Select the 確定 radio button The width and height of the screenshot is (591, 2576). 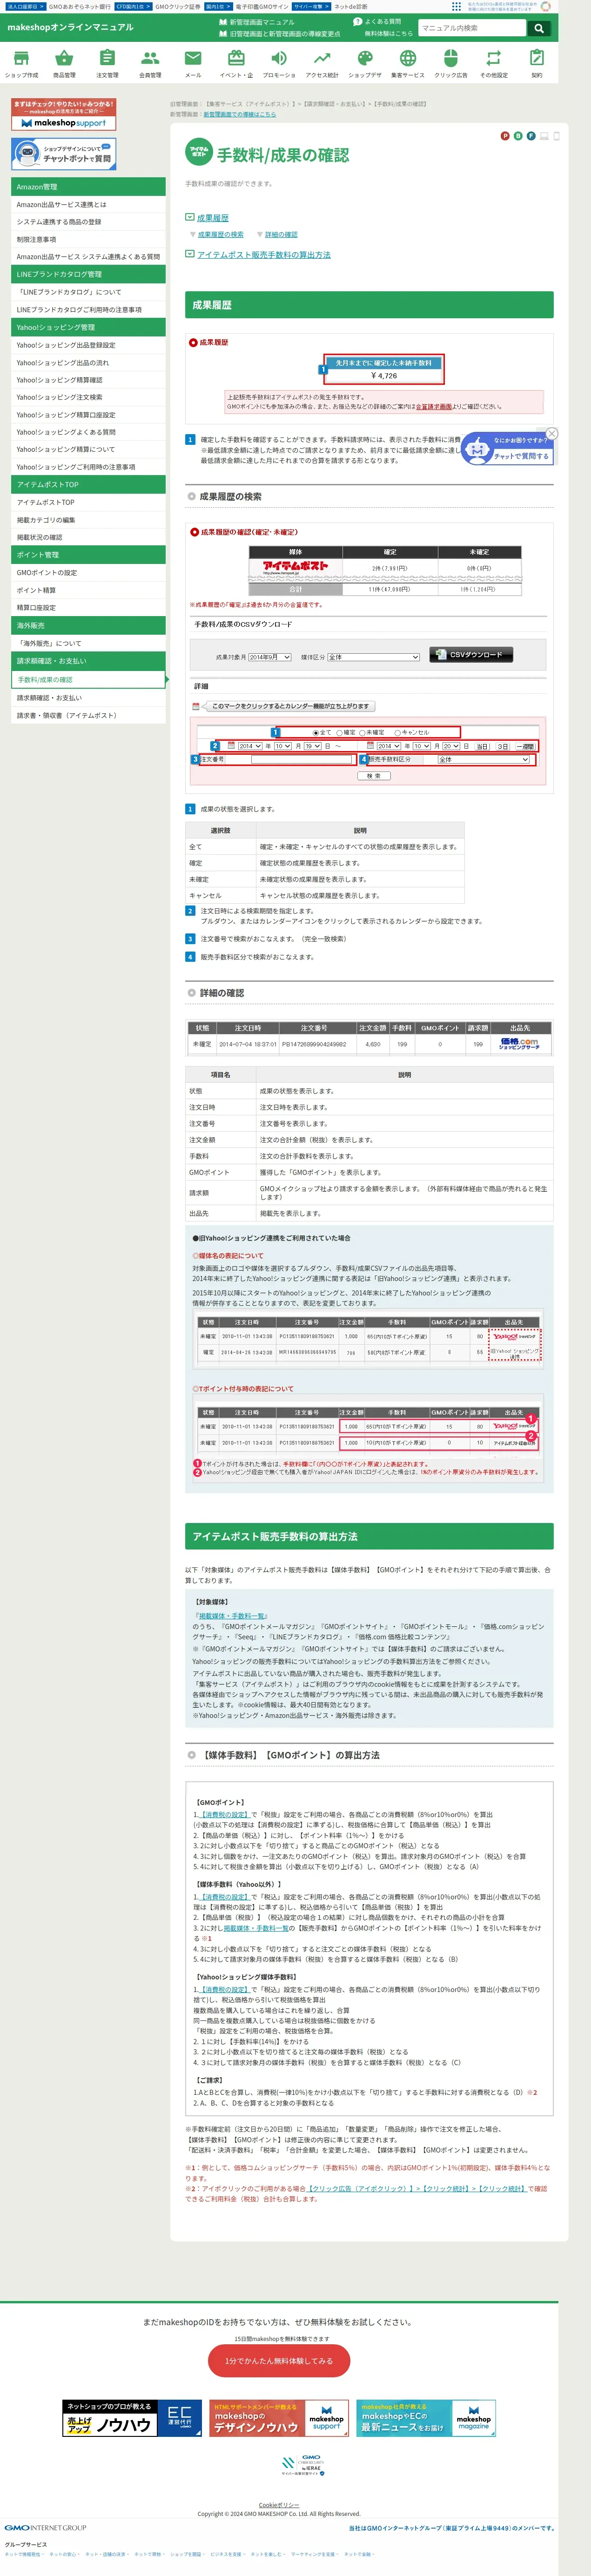(x=339, y=732)
